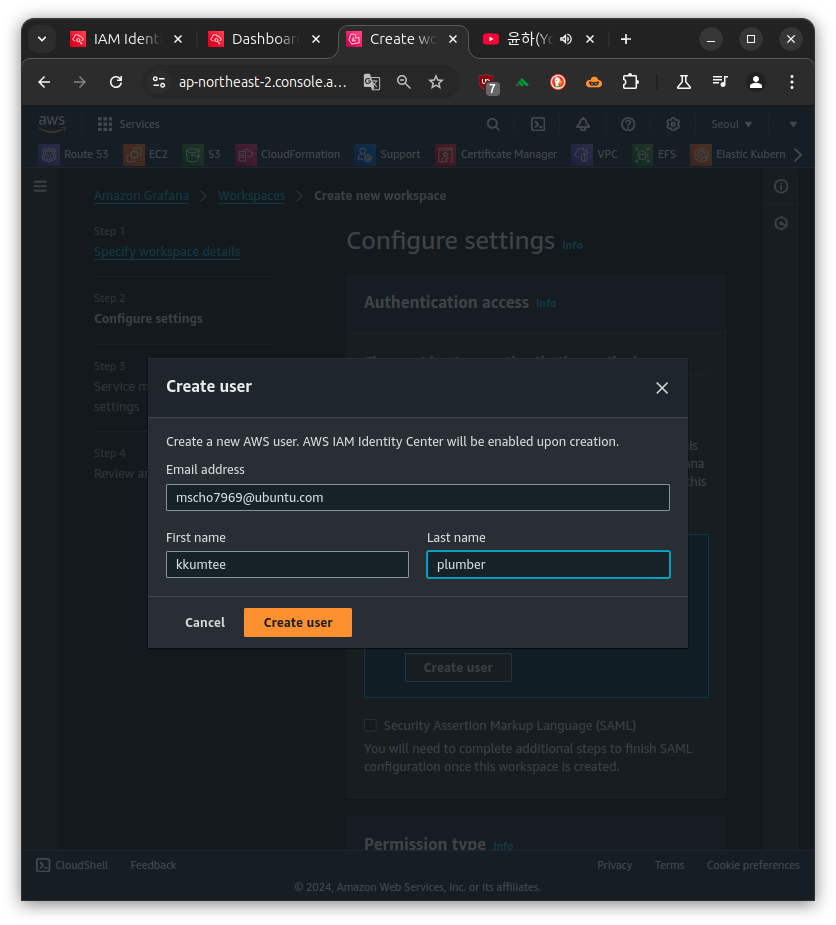
Task: Expand the favorites bar overflow chevron
Action: click(798, 155)
